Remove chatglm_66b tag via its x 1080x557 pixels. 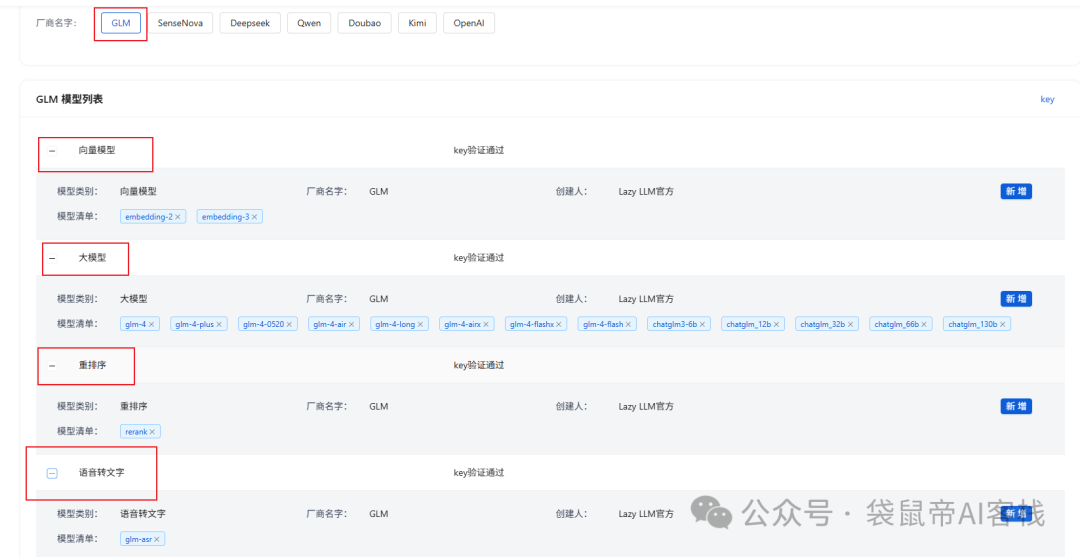(924, 324)
